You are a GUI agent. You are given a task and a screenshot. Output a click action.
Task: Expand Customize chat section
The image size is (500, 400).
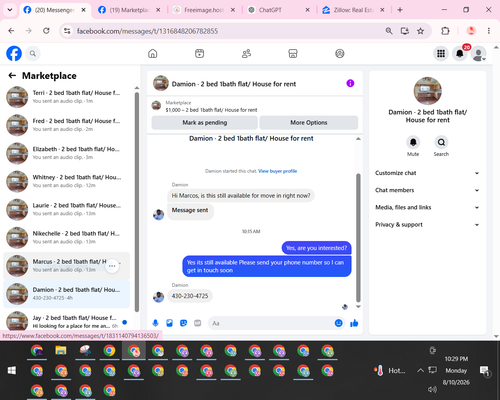(427, 173)
